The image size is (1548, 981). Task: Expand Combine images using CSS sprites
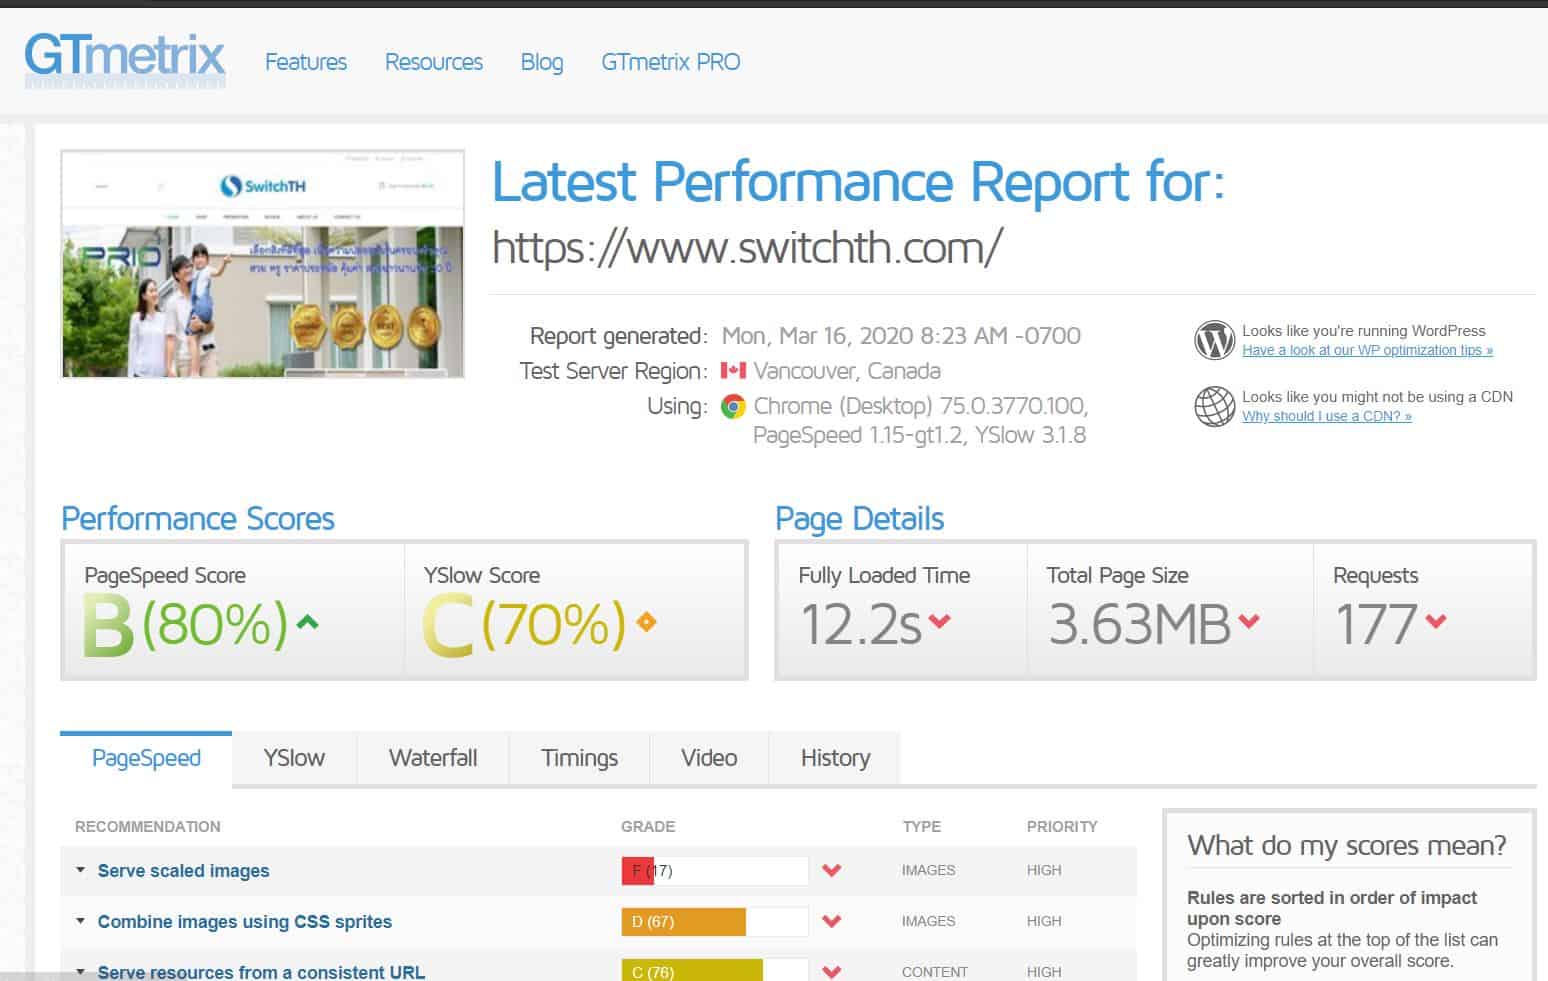[x=81, y=921]
